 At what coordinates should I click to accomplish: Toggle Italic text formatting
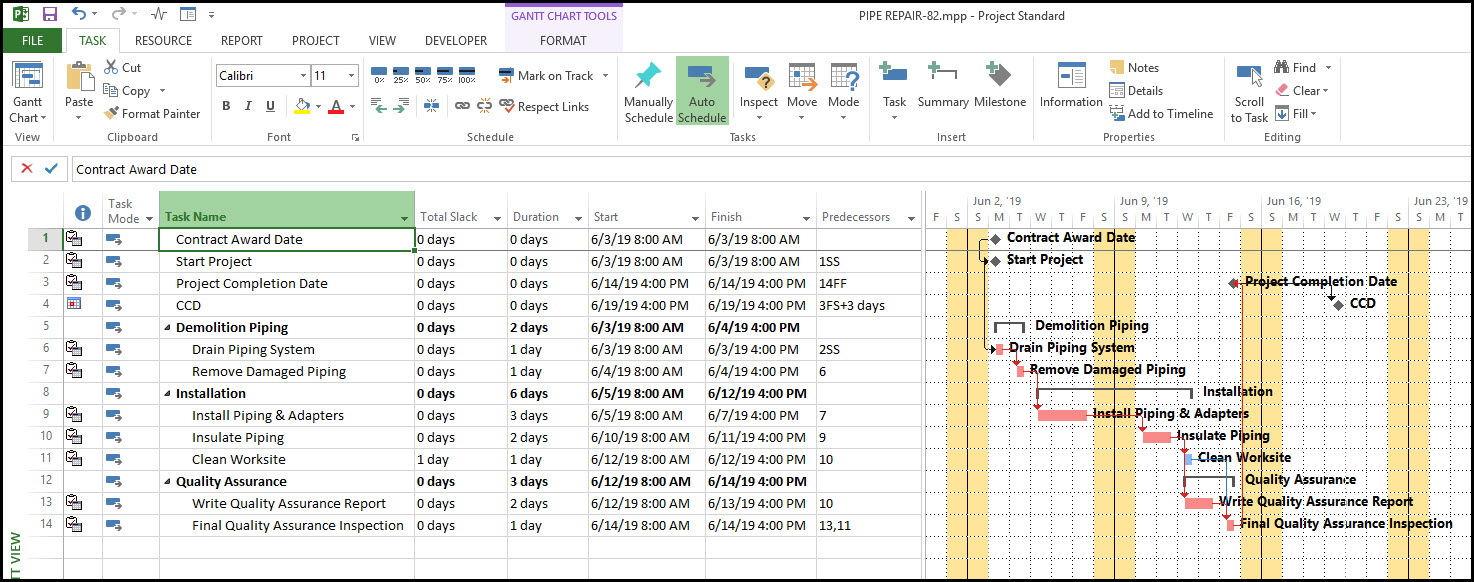pos(248,107)
